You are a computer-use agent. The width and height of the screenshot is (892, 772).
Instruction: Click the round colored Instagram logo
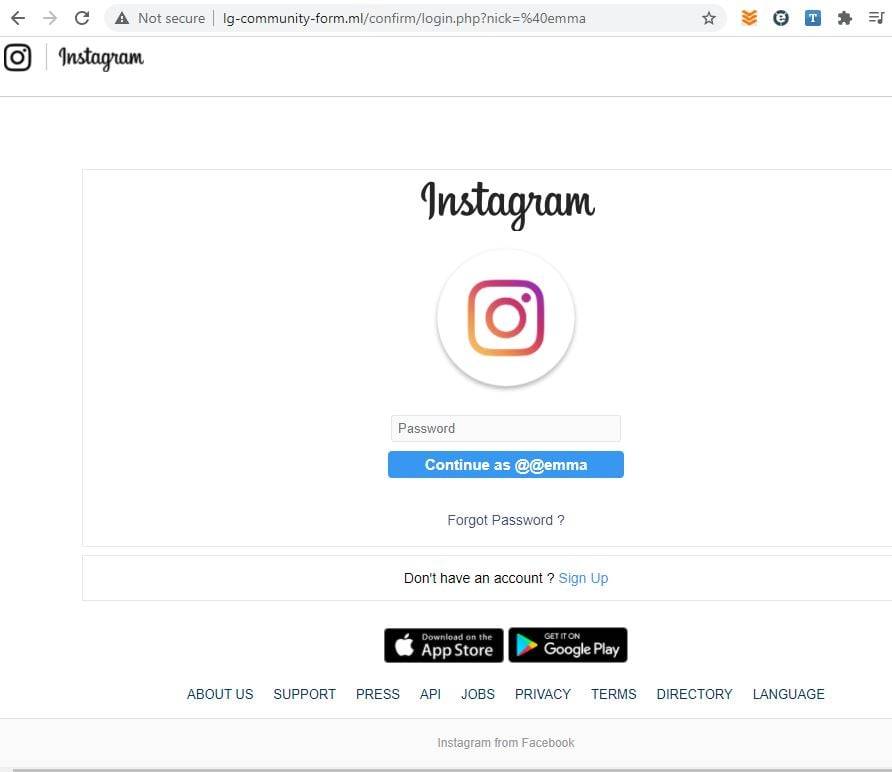coord(506,318)
